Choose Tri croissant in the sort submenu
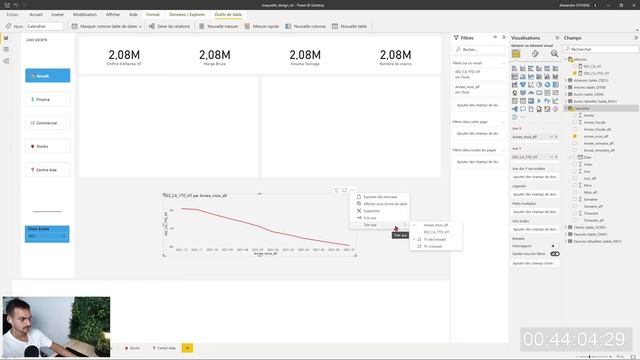 pyautogui.click(x=436, y=247)
